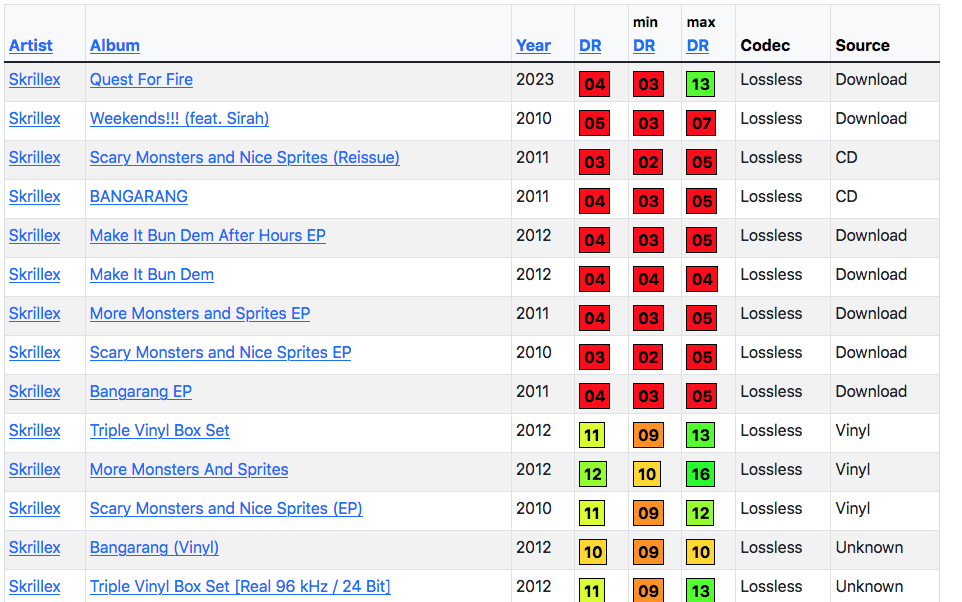The width and height of the screenshot is (962, 602).
Task: Sort table by Year column header
Action: click(x=533, y=45)
